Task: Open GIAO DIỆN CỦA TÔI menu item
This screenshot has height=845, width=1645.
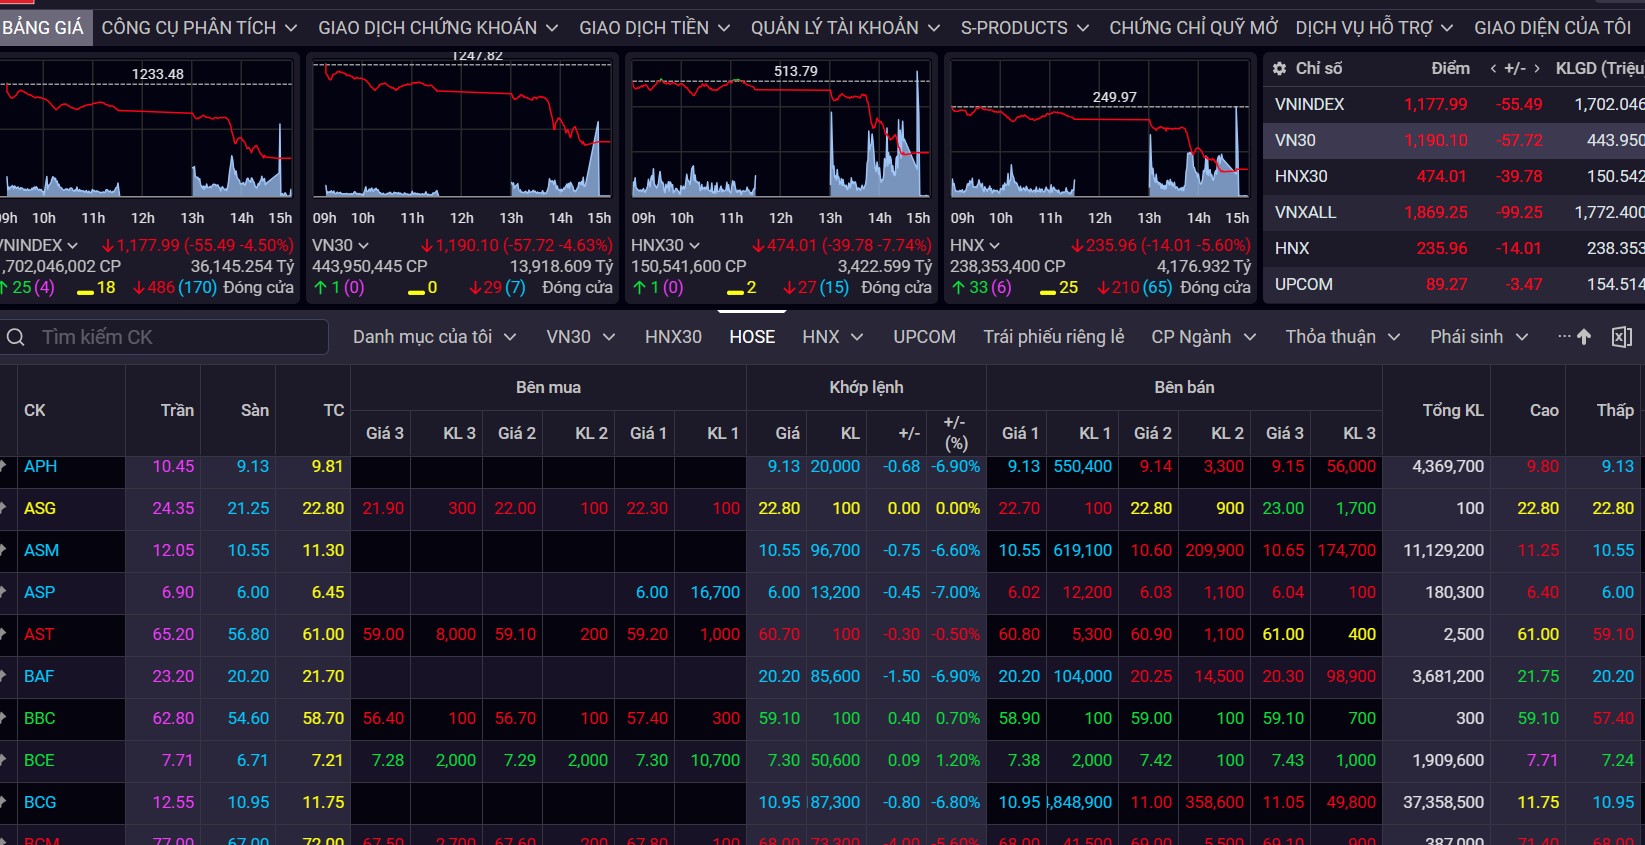Action: [x=1552, y=28]
